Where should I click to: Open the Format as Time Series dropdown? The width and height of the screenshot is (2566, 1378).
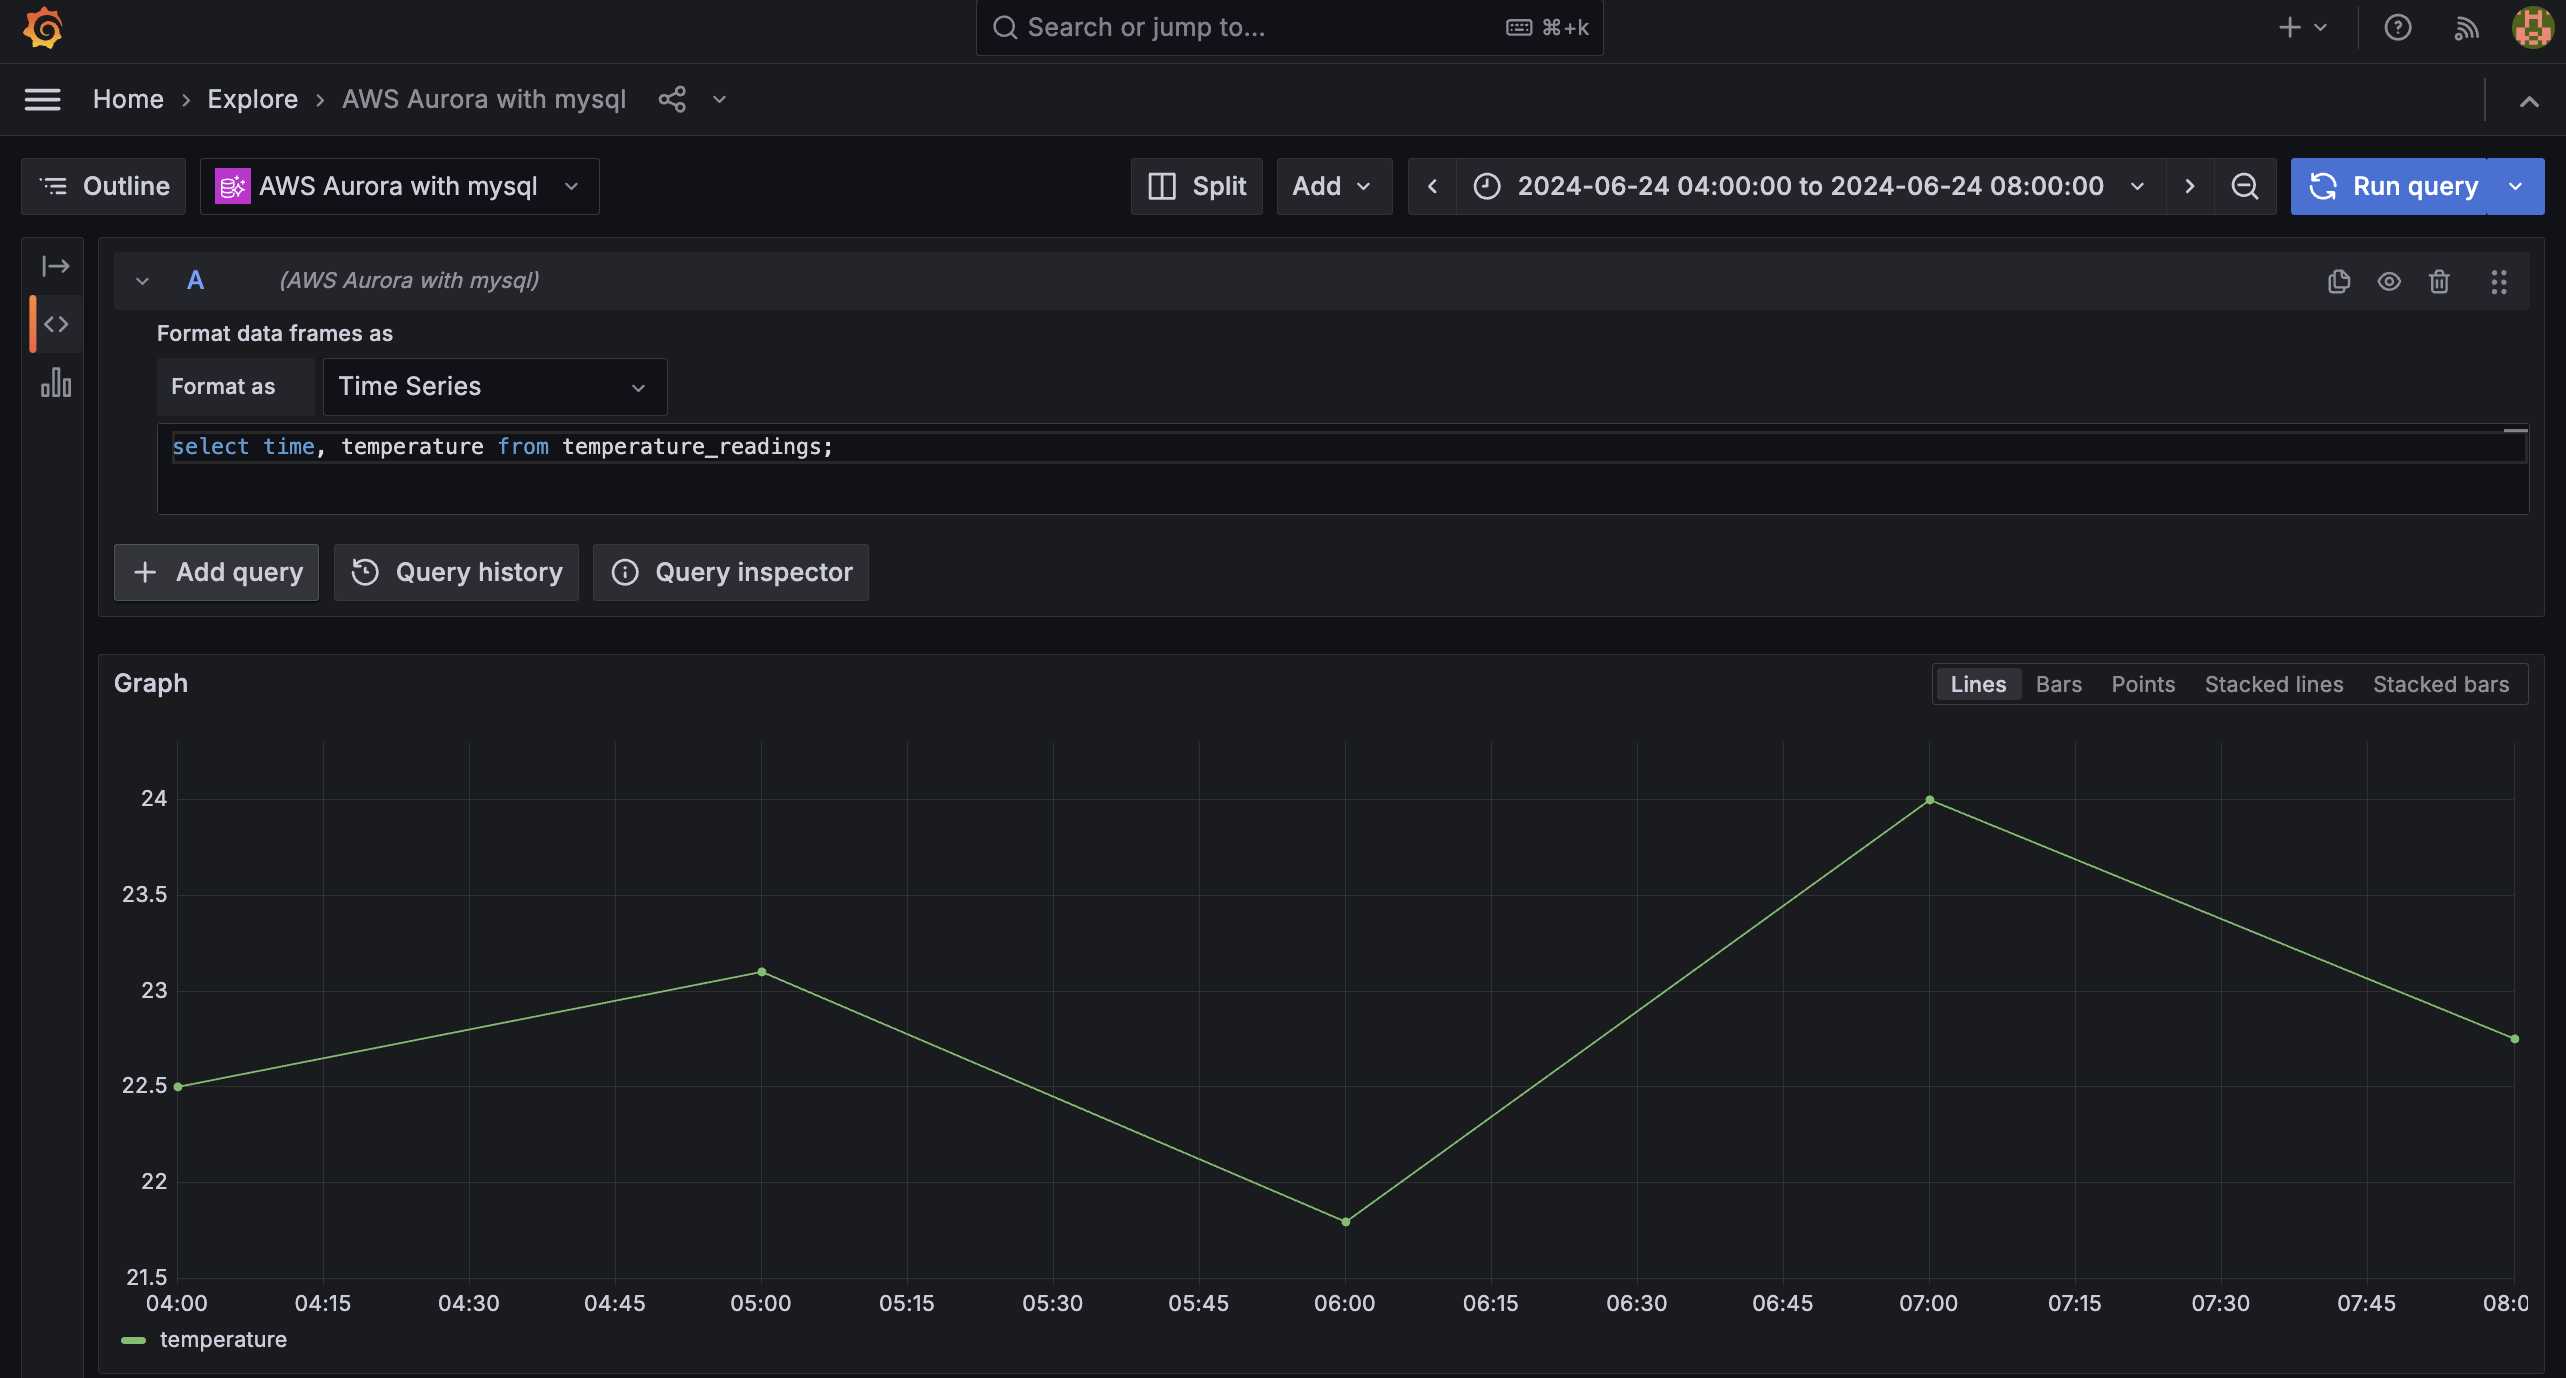[x=494, y=387]
